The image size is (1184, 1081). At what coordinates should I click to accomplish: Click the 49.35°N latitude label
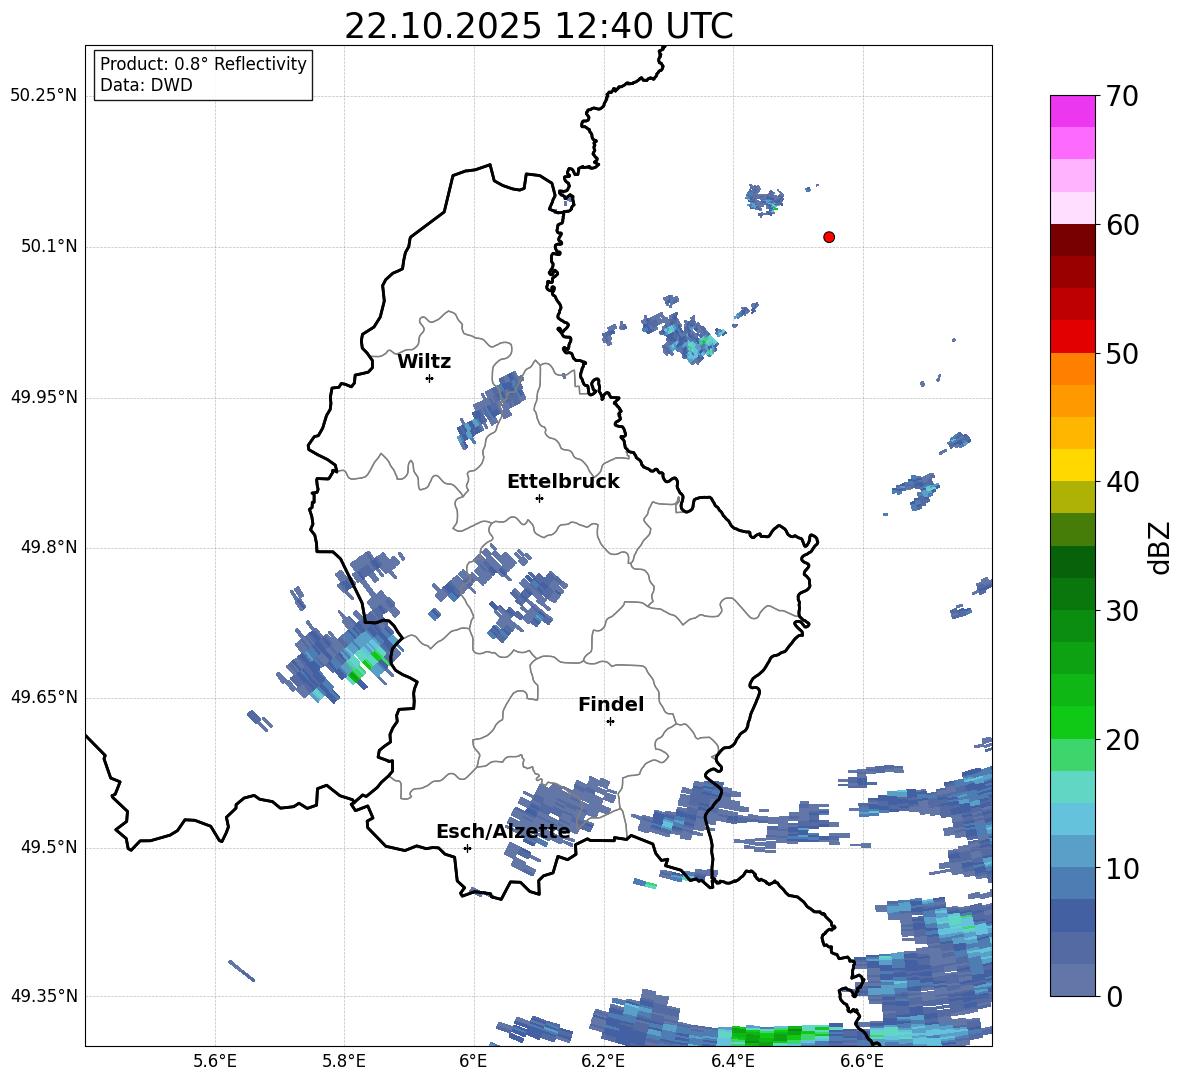[44, 996]
